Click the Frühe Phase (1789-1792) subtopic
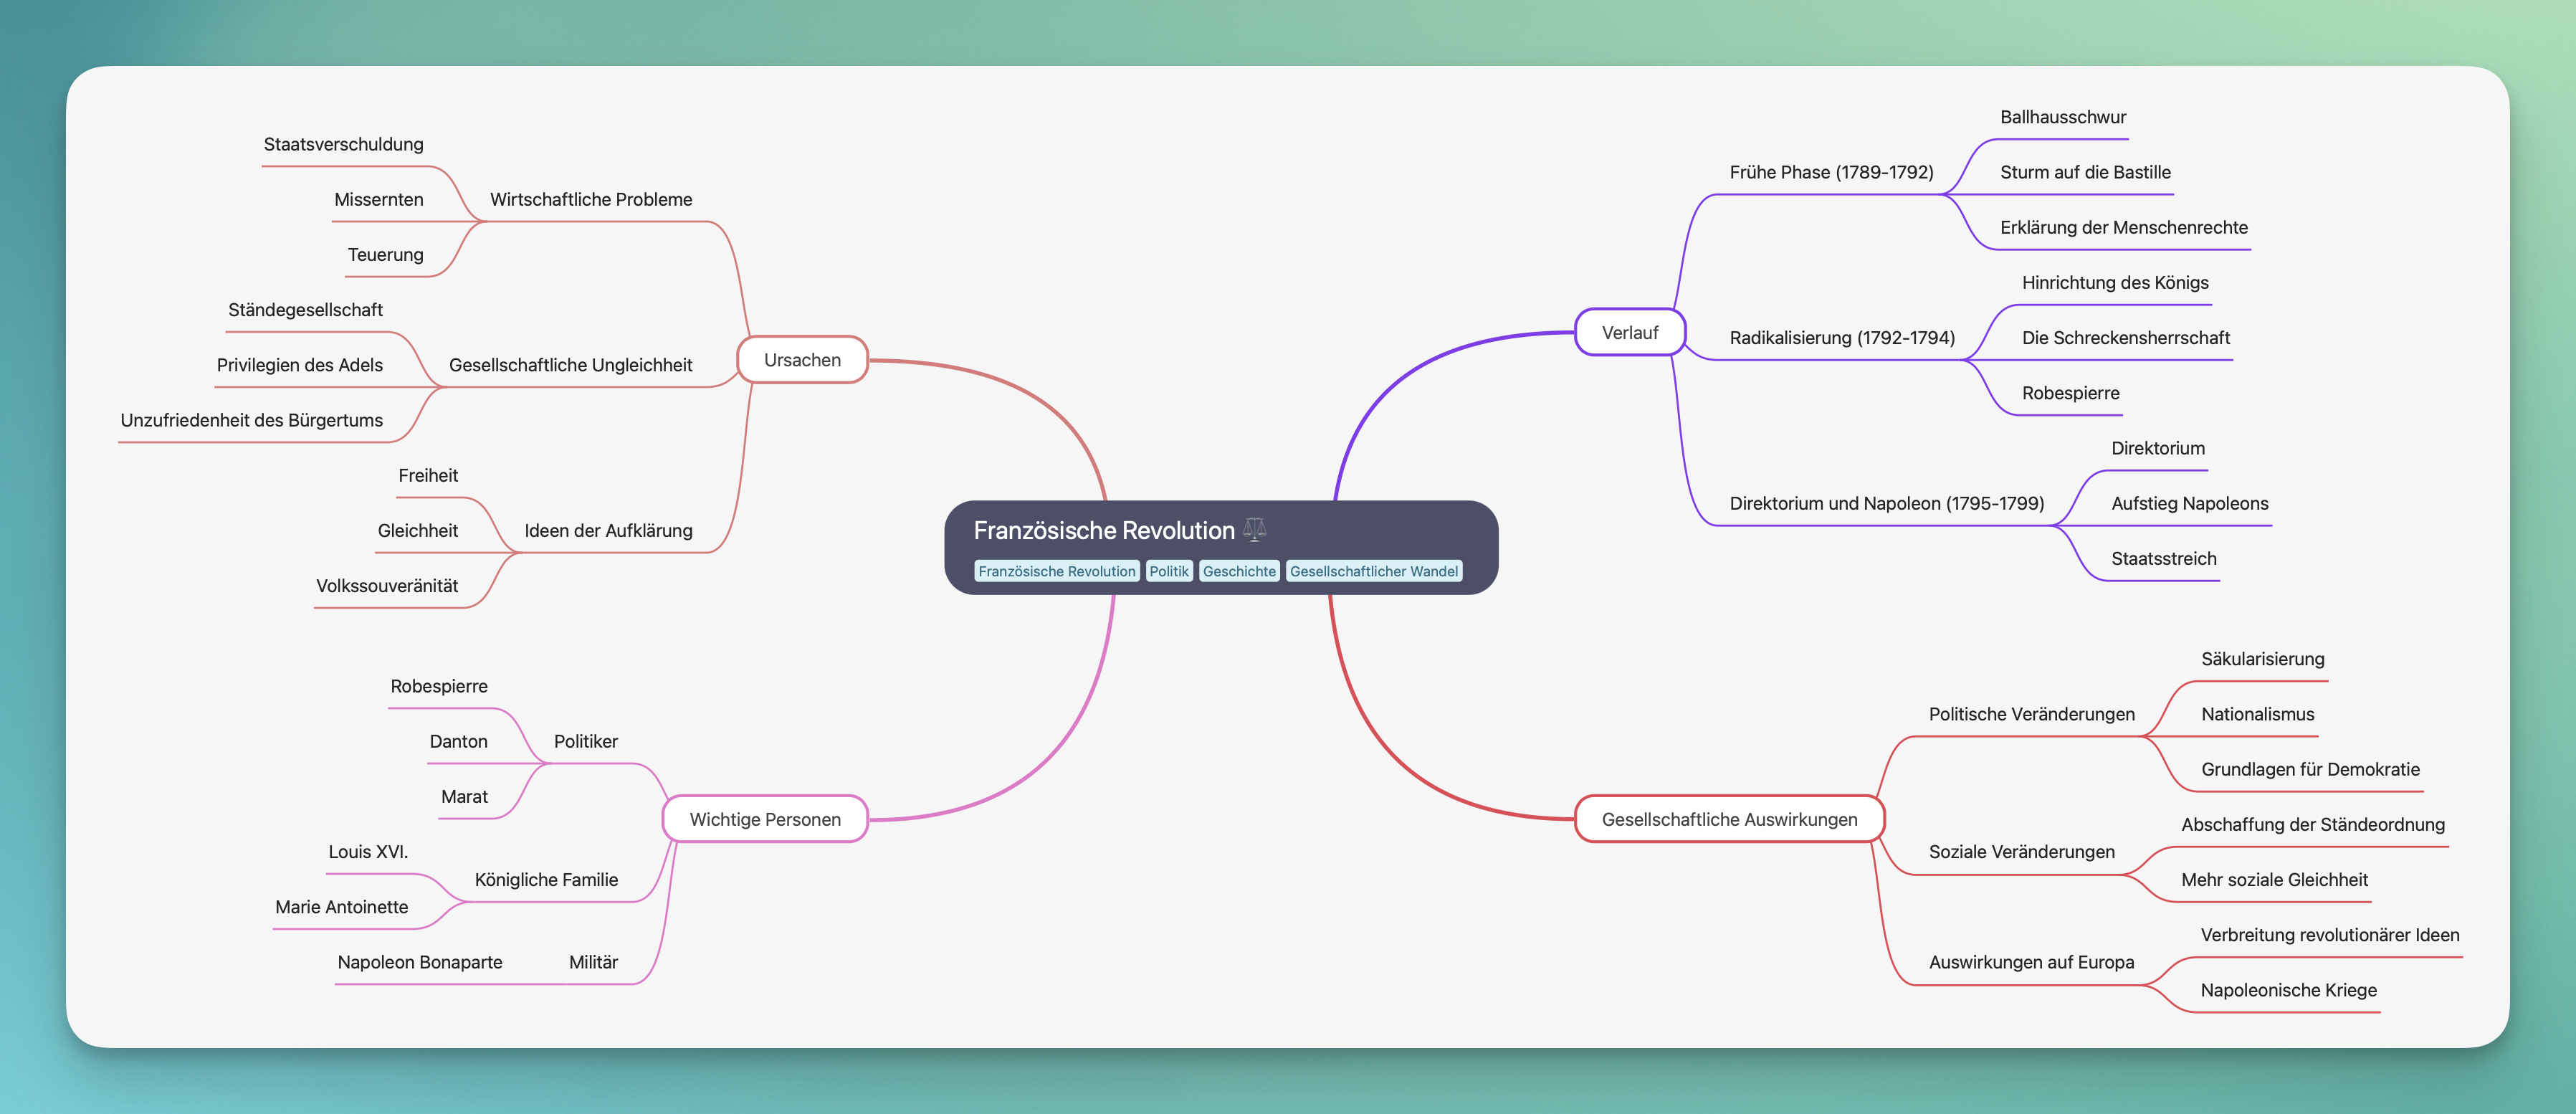The image size is (2576, 1114). (x=1831, y=172)
